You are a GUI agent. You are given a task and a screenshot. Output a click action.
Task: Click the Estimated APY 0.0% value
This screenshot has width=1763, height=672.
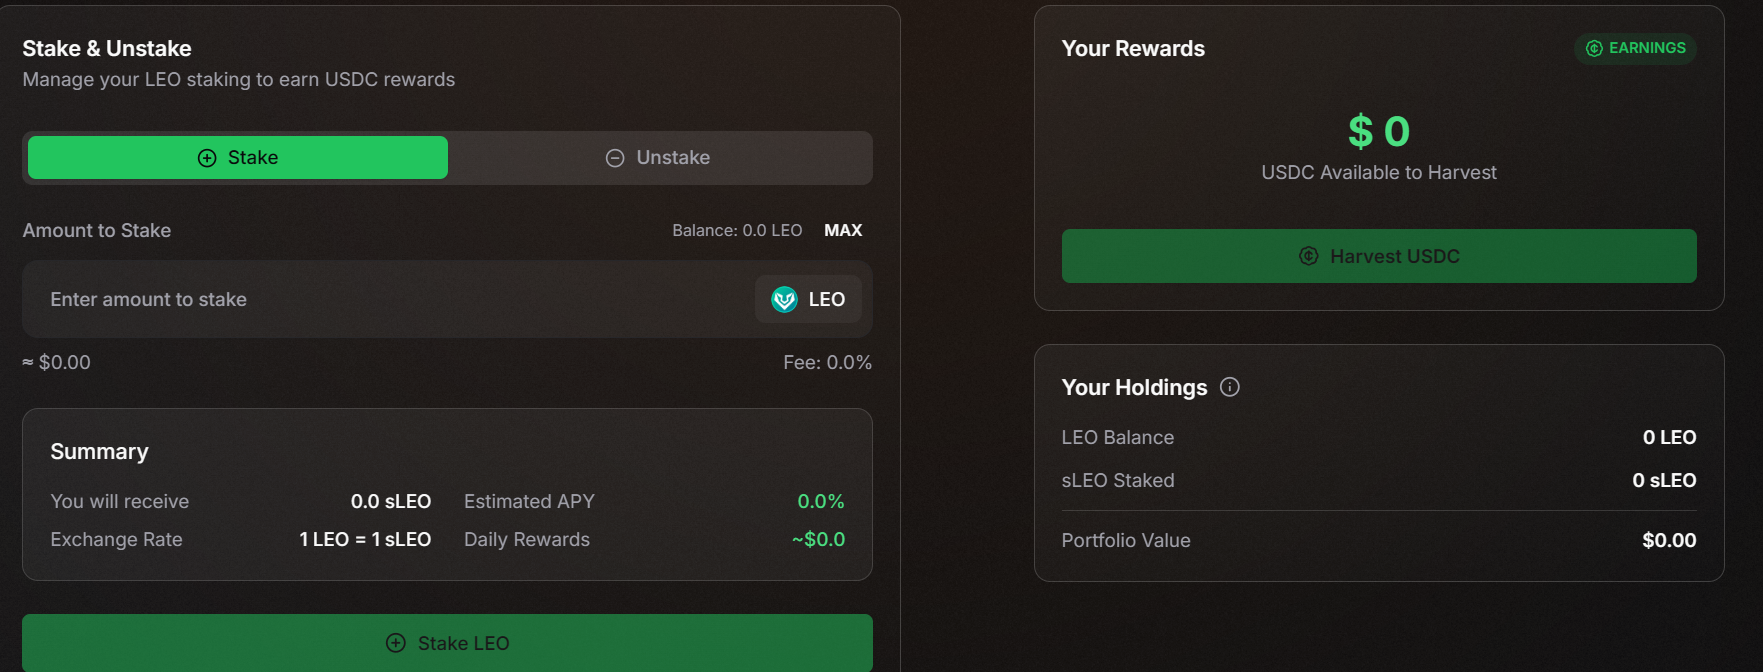point(820,501)
